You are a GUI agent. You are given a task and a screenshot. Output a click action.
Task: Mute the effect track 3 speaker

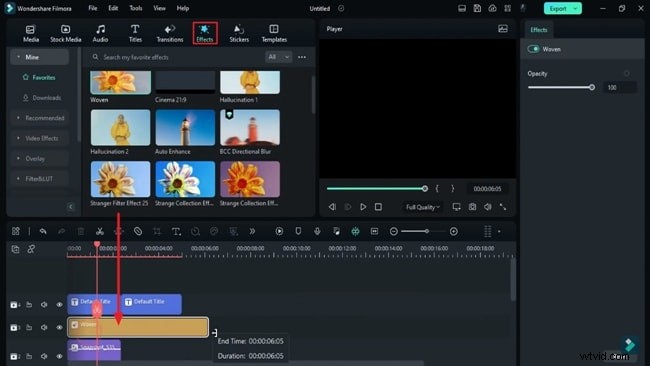44,327
